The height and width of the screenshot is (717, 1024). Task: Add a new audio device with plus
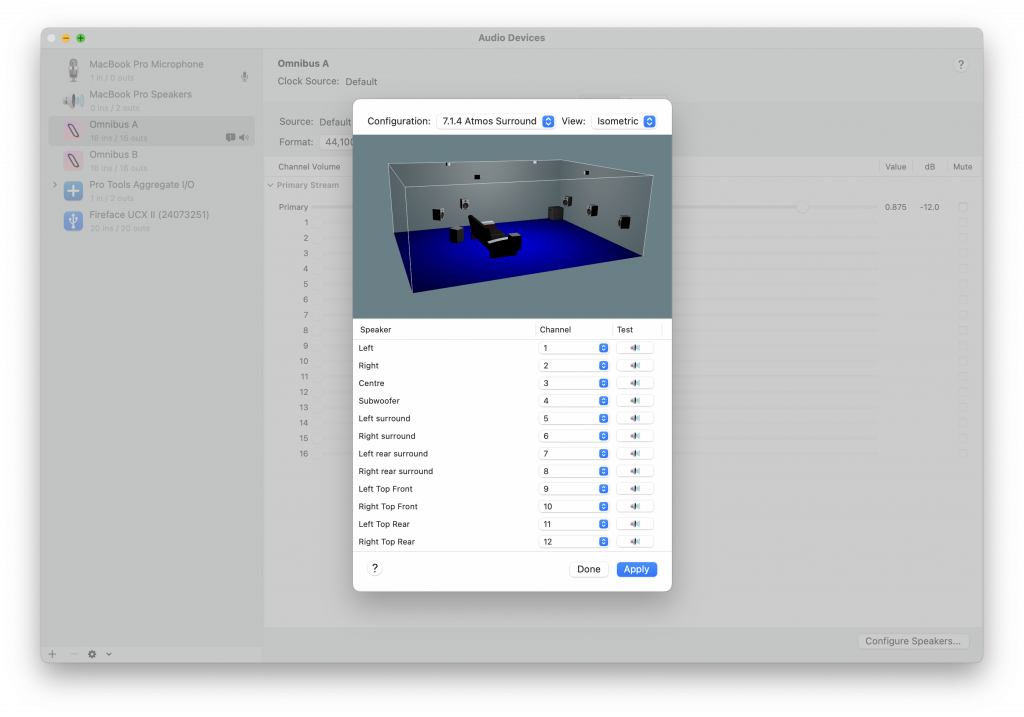click(52, 654)
